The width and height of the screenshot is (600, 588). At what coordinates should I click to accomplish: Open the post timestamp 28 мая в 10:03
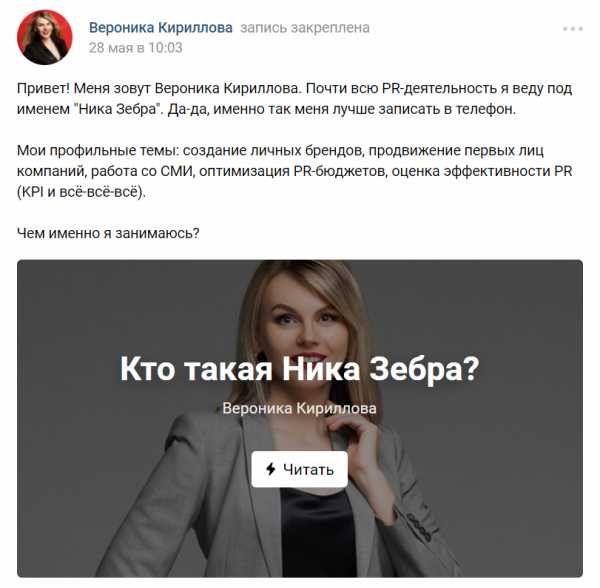[135, 48]
